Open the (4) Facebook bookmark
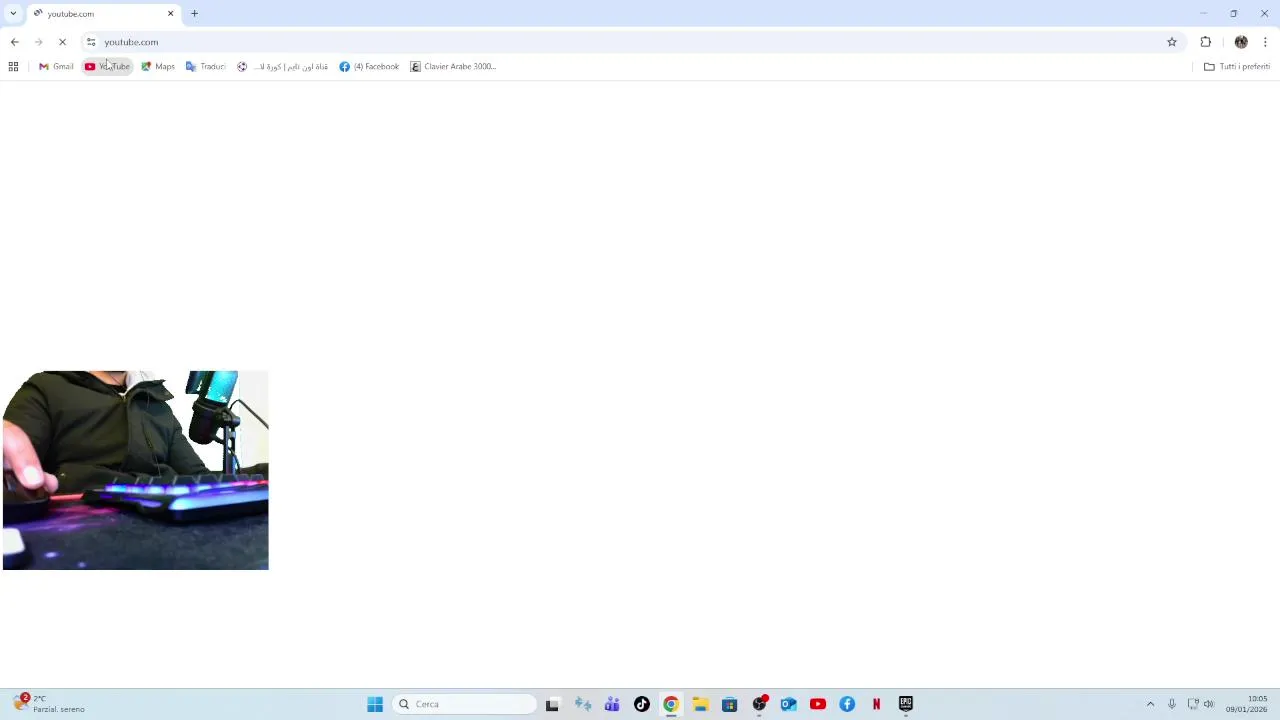The width and height of the screenshot is (1280, 720). tap(369, 66)
